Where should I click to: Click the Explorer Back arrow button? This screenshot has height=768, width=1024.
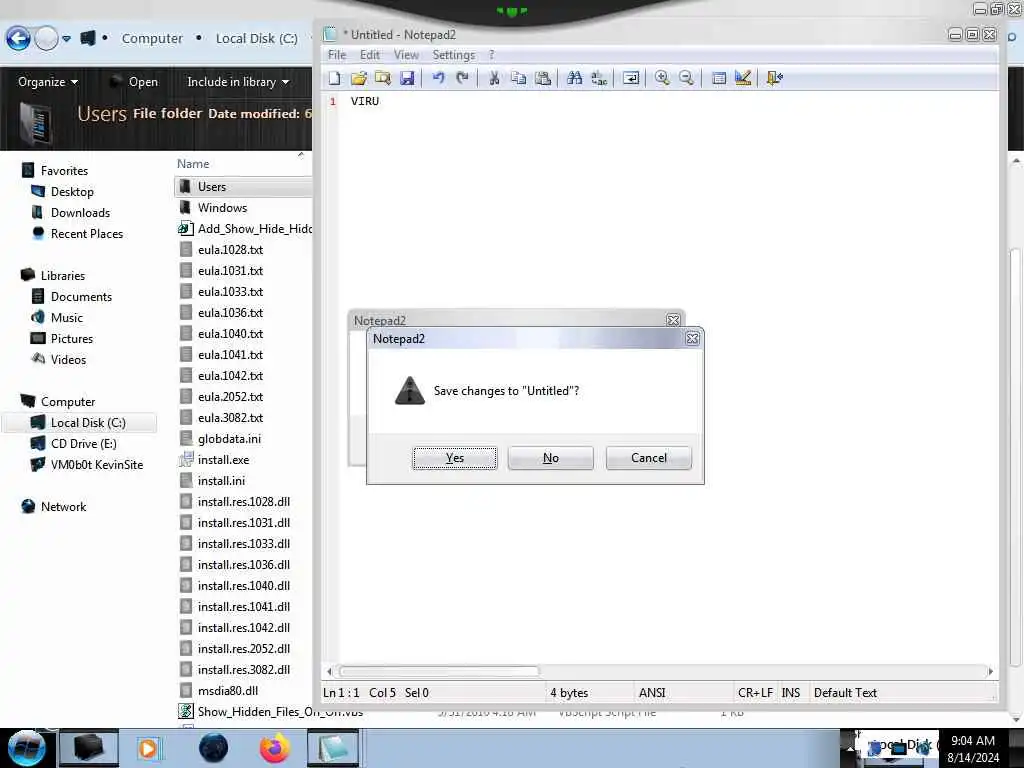coord(18,39)
